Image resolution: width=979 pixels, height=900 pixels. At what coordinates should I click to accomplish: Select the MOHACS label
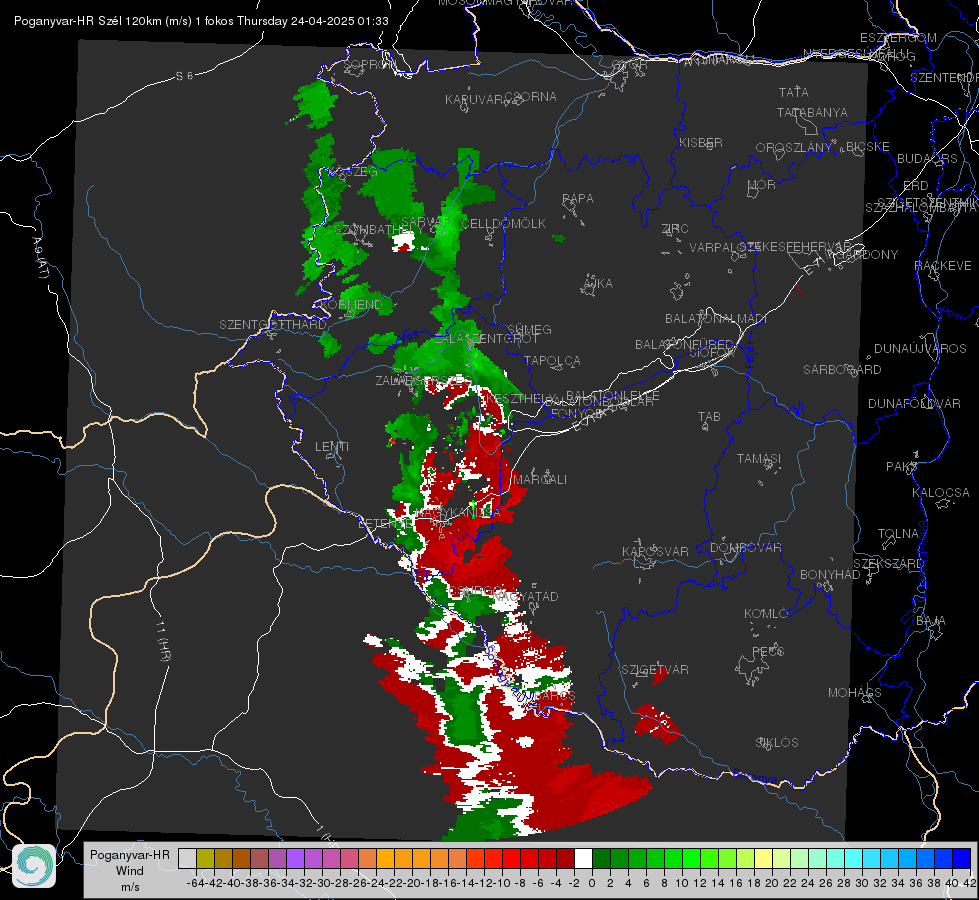coord(855,693)
